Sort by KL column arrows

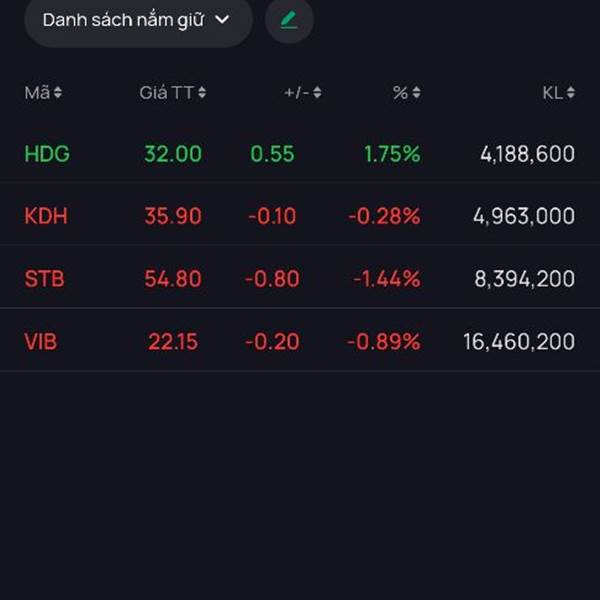click(x=571, y=93)
